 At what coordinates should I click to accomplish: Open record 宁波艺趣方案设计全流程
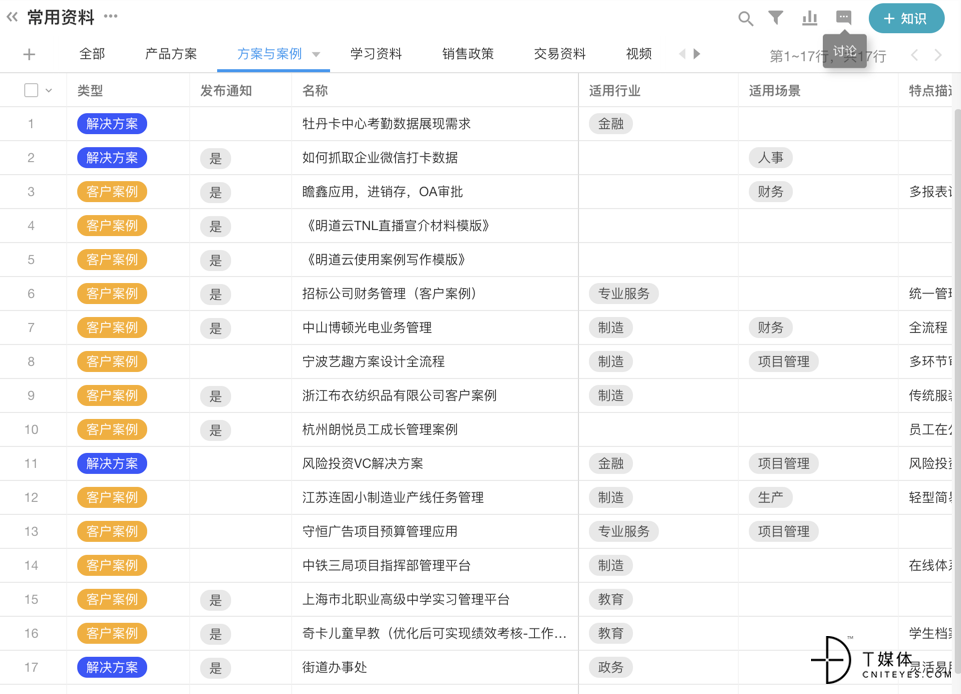pyautogui.click(x=373, y=362)
